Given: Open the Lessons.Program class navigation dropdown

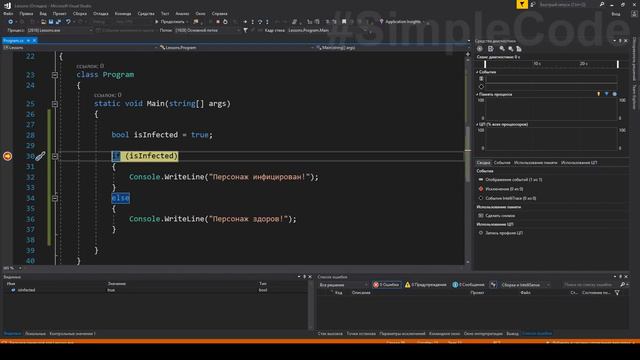Looking at the screenshot, I should pos(237,48).
